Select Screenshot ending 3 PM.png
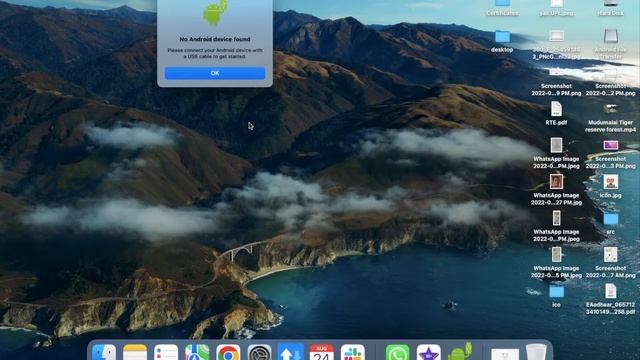 tap(611, 145)
